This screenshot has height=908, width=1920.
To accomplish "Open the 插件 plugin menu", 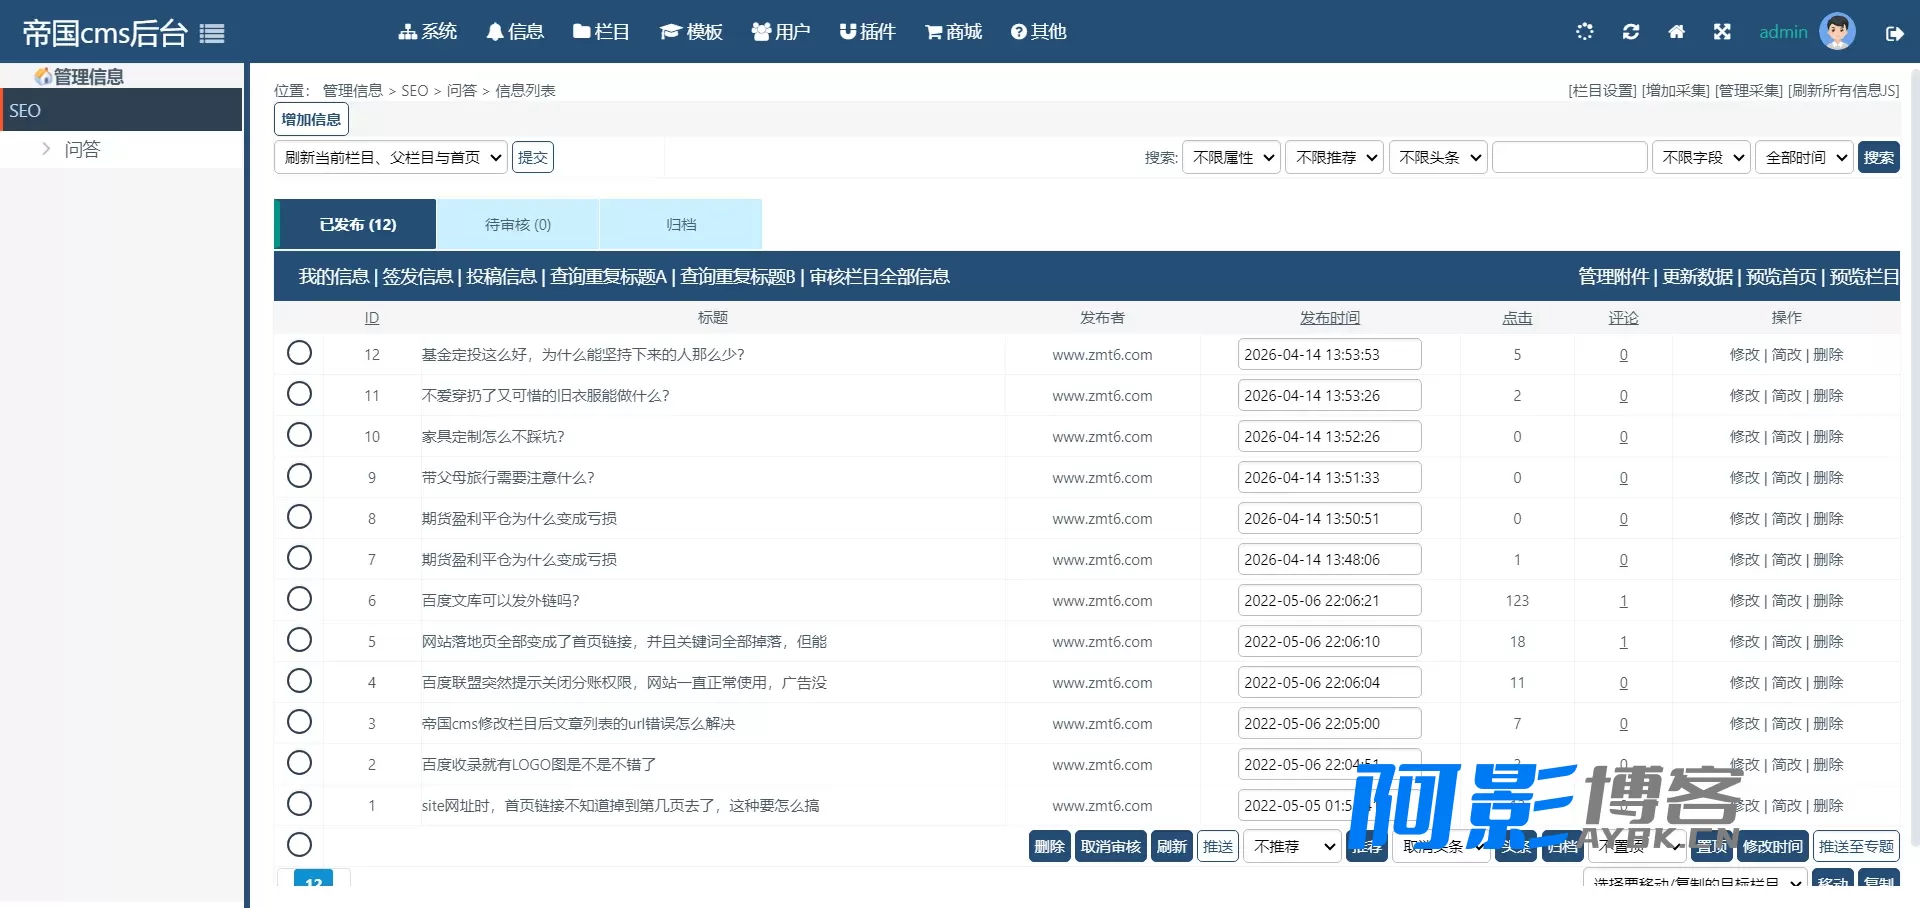I will click(x=867, y=32).
